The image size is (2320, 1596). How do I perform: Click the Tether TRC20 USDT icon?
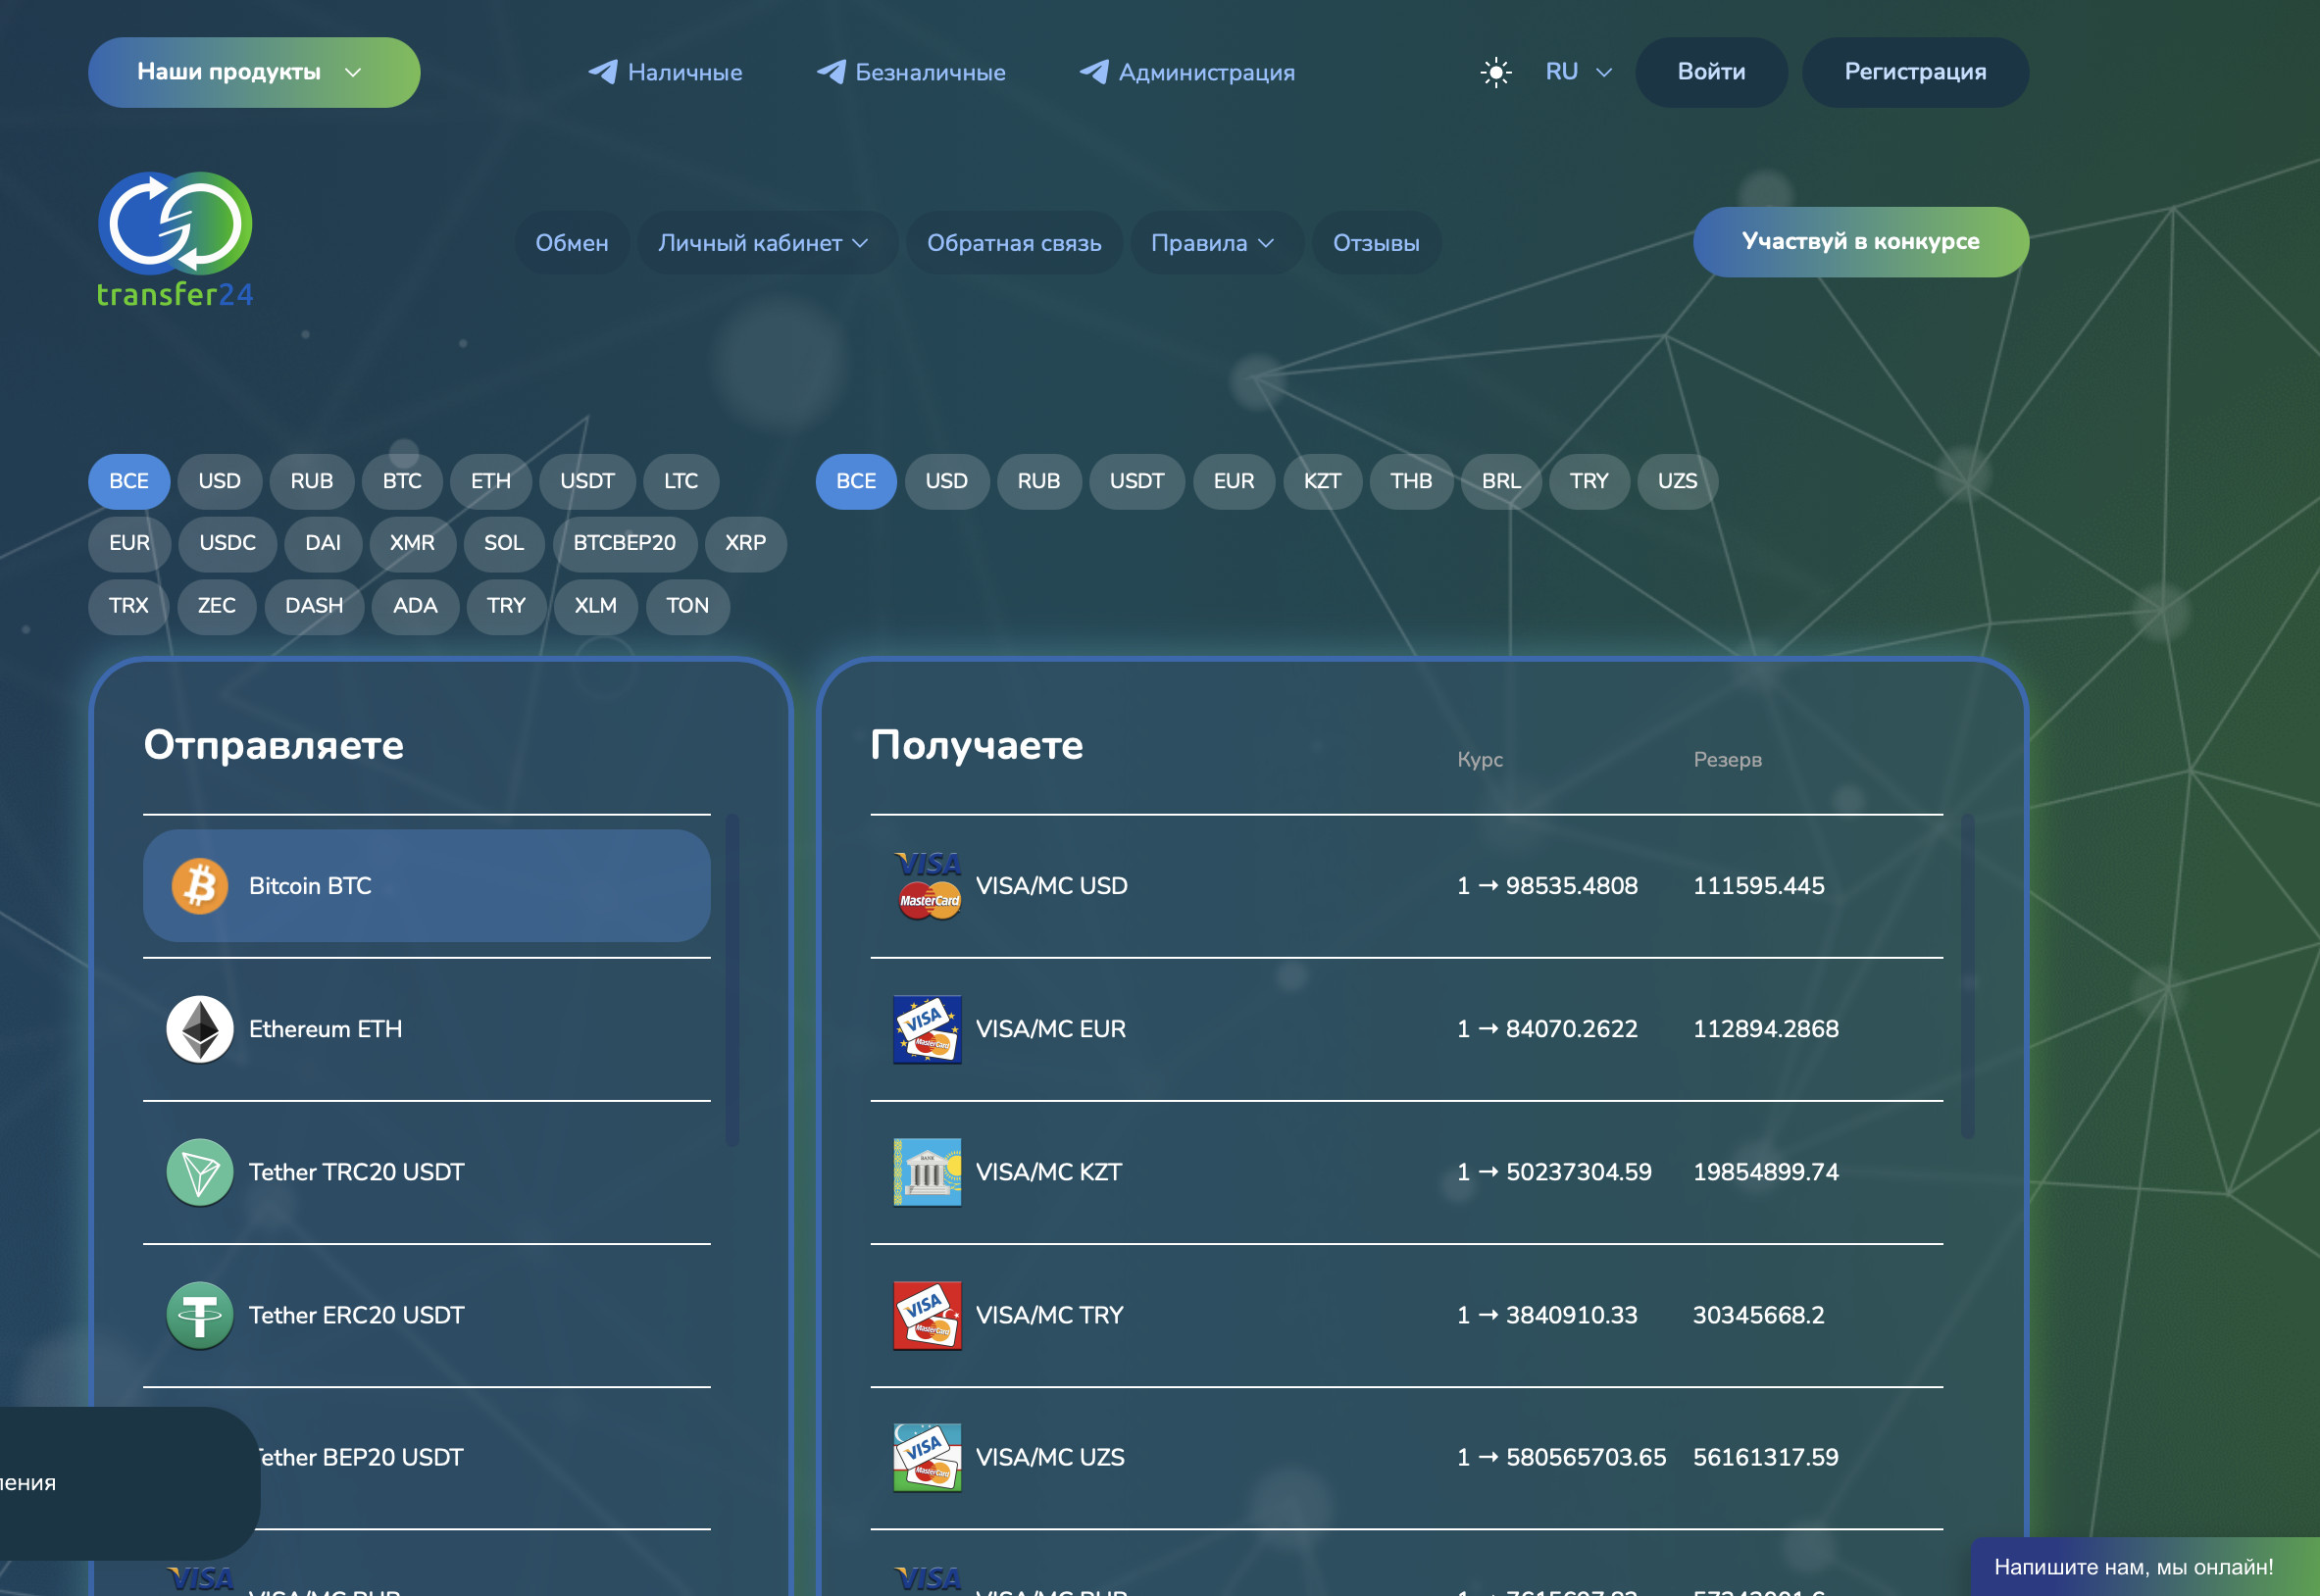(200, 1172)
